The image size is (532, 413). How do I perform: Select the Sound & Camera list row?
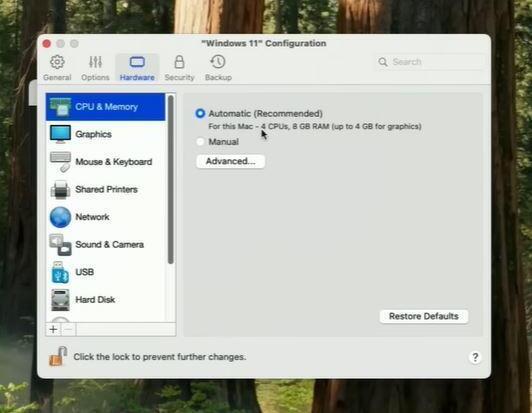pos(106,245)
